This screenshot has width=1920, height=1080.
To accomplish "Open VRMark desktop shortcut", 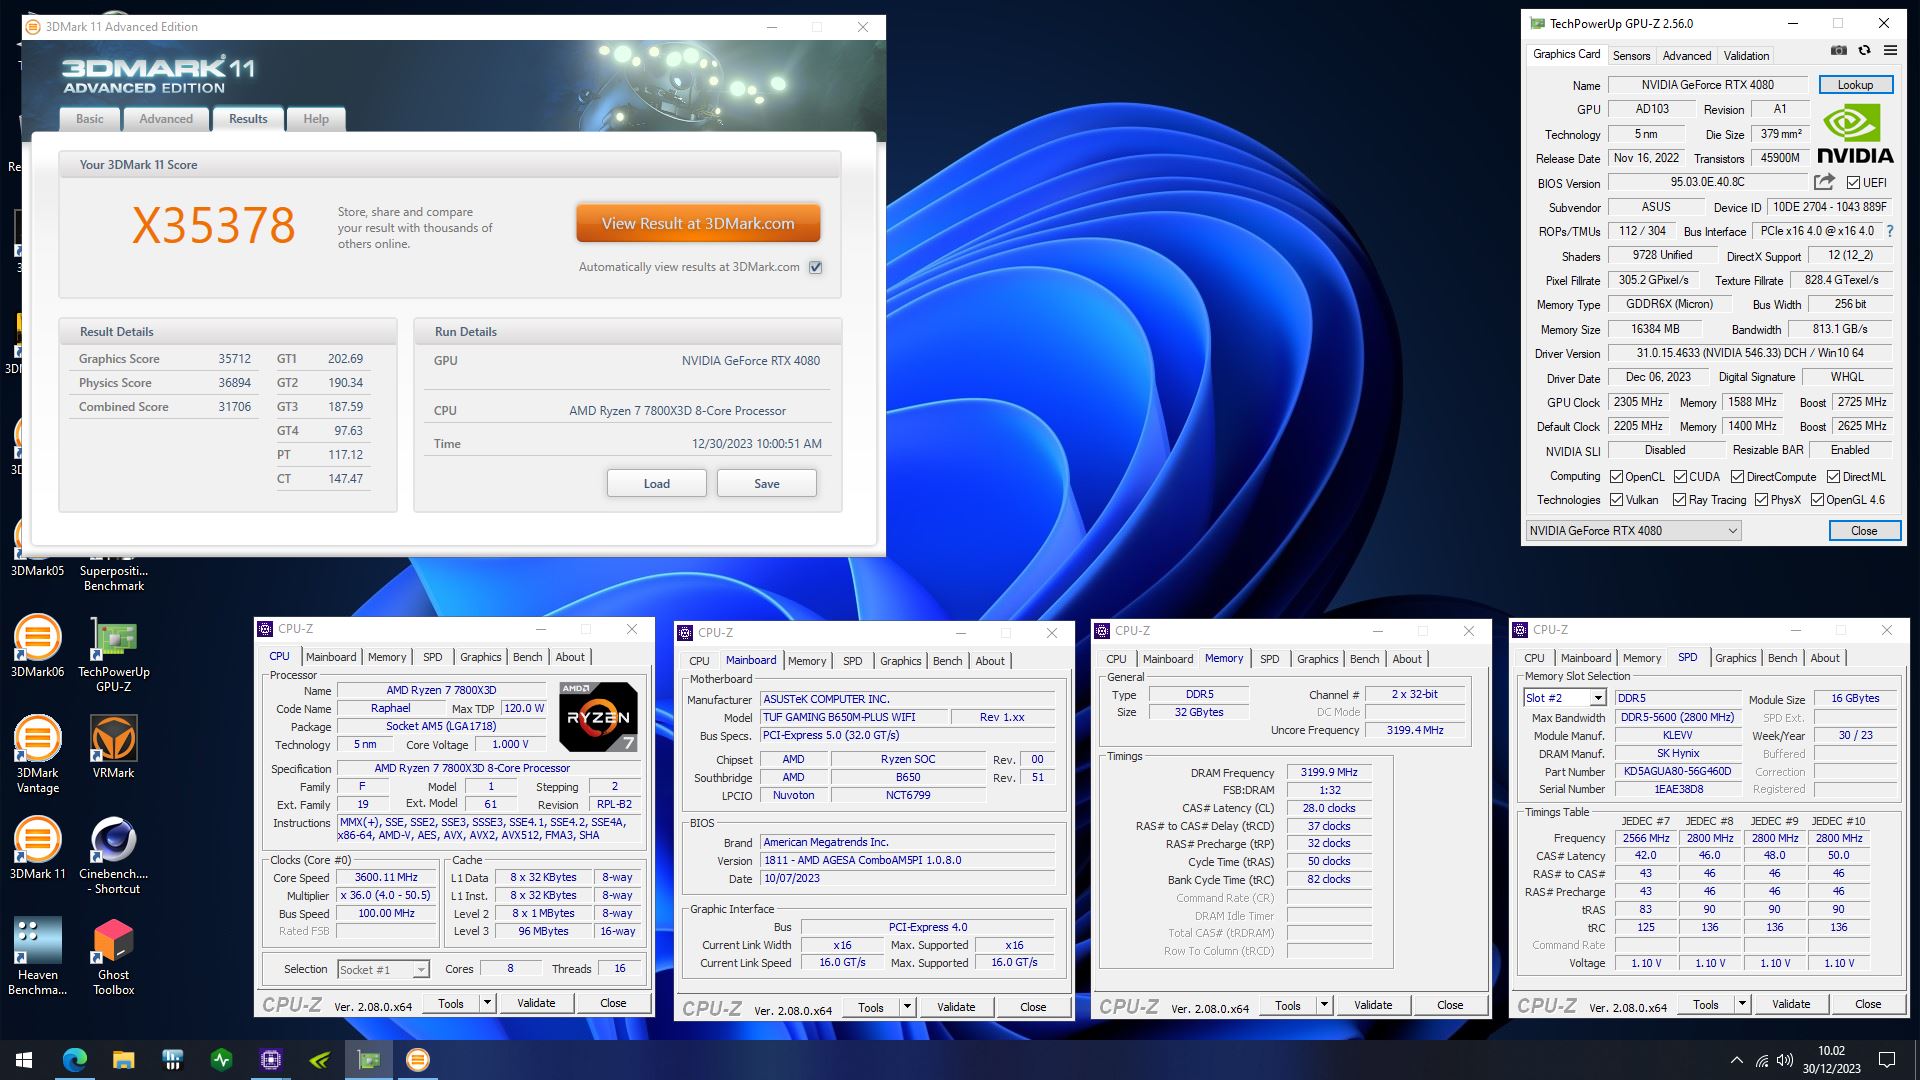I will [x=113, y=747].
